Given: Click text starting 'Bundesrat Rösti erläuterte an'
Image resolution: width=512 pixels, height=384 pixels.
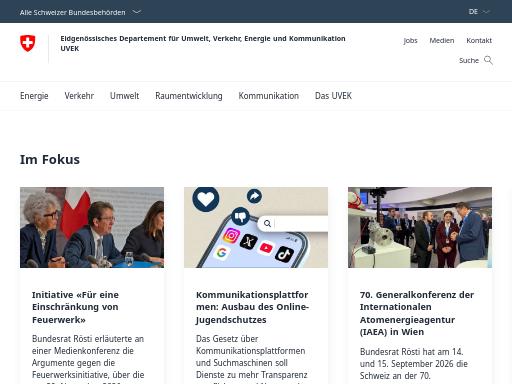Looking at the screenshot, I should tap(88, 358).
